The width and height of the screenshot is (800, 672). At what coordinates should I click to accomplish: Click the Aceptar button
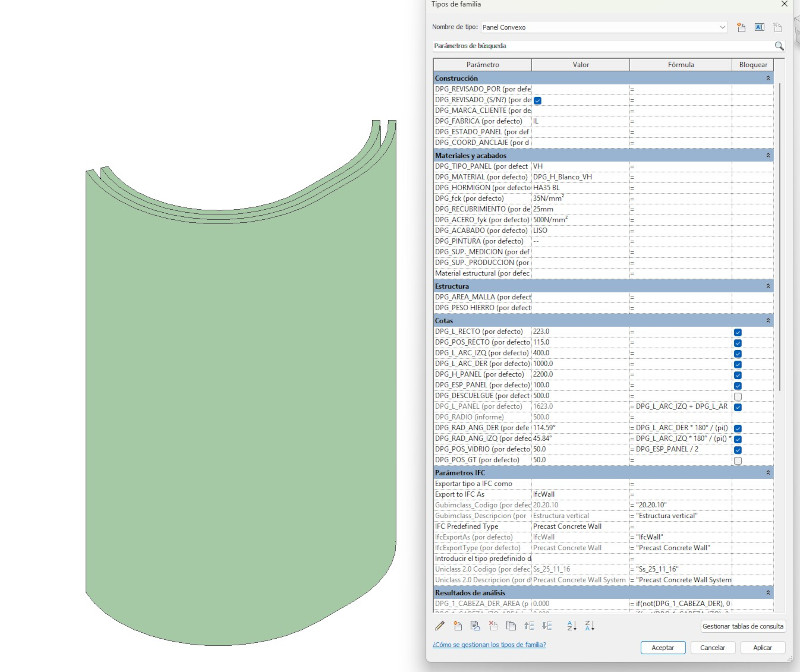pos(663,648)
